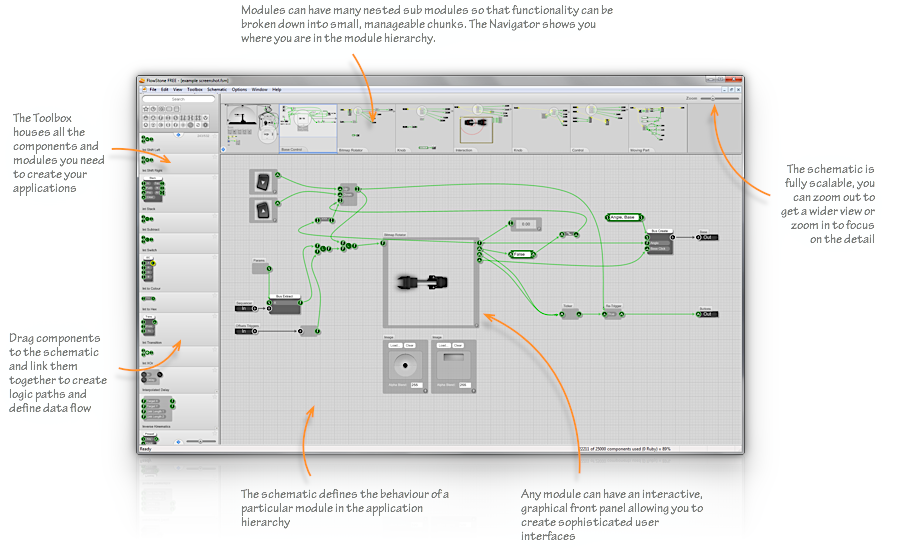
Task: Click Load button on slider Image module
Action: [x=443, y=346]
